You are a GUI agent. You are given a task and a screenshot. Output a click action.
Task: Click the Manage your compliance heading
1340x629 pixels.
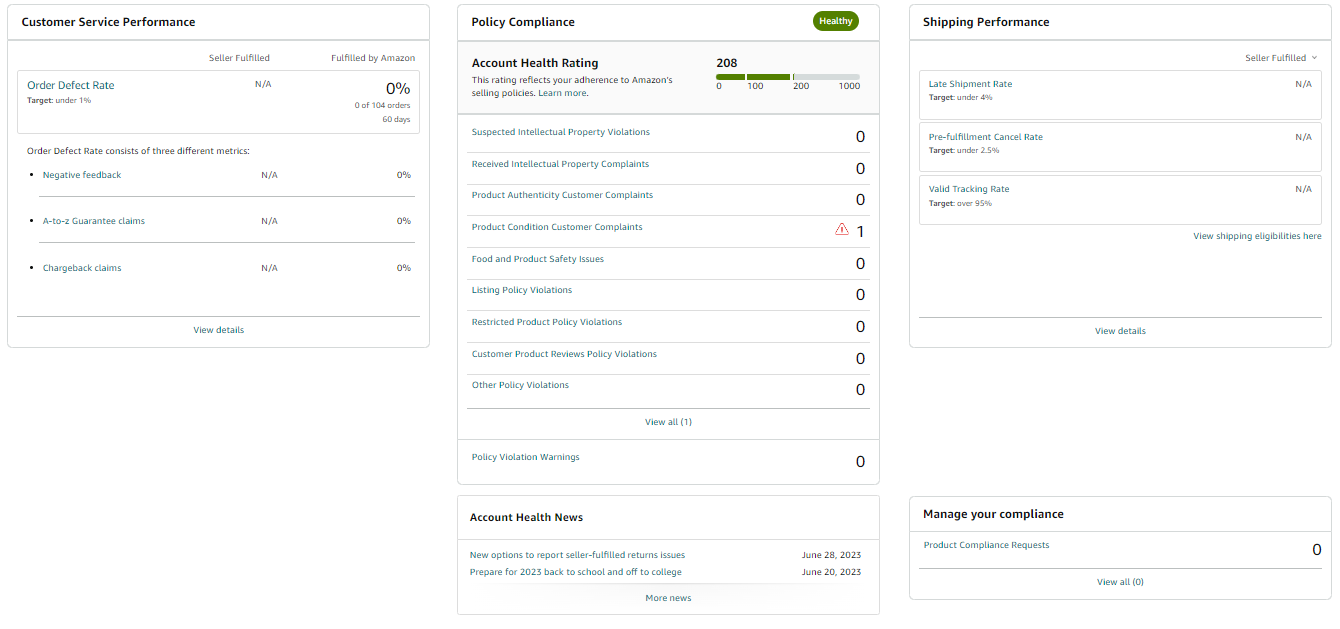click(x=993, y=514)
